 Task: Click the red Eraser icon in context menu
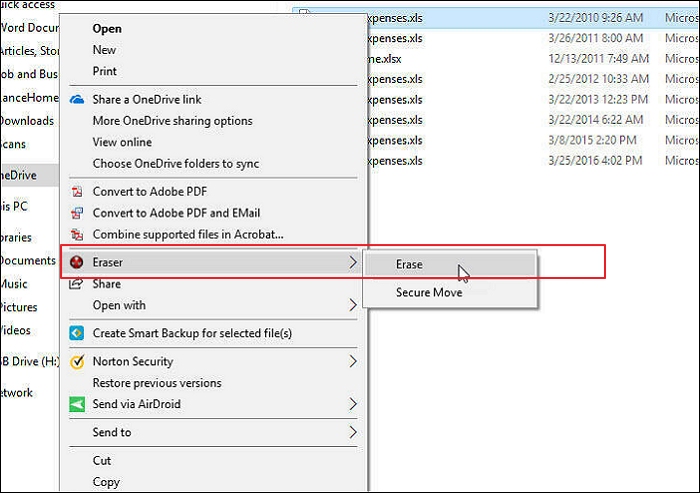tap(76, 262)
